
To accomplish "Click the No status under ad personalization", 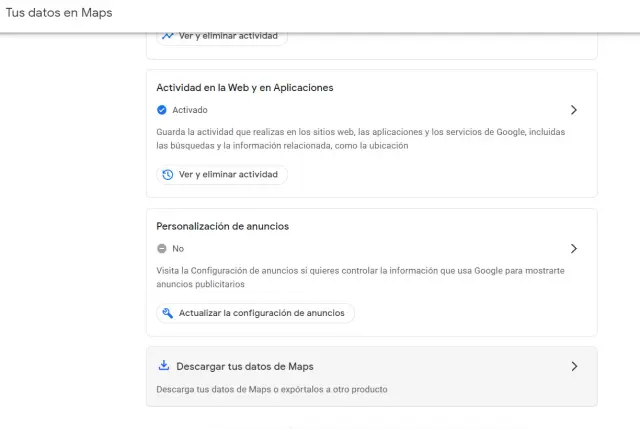I will 178,248.
